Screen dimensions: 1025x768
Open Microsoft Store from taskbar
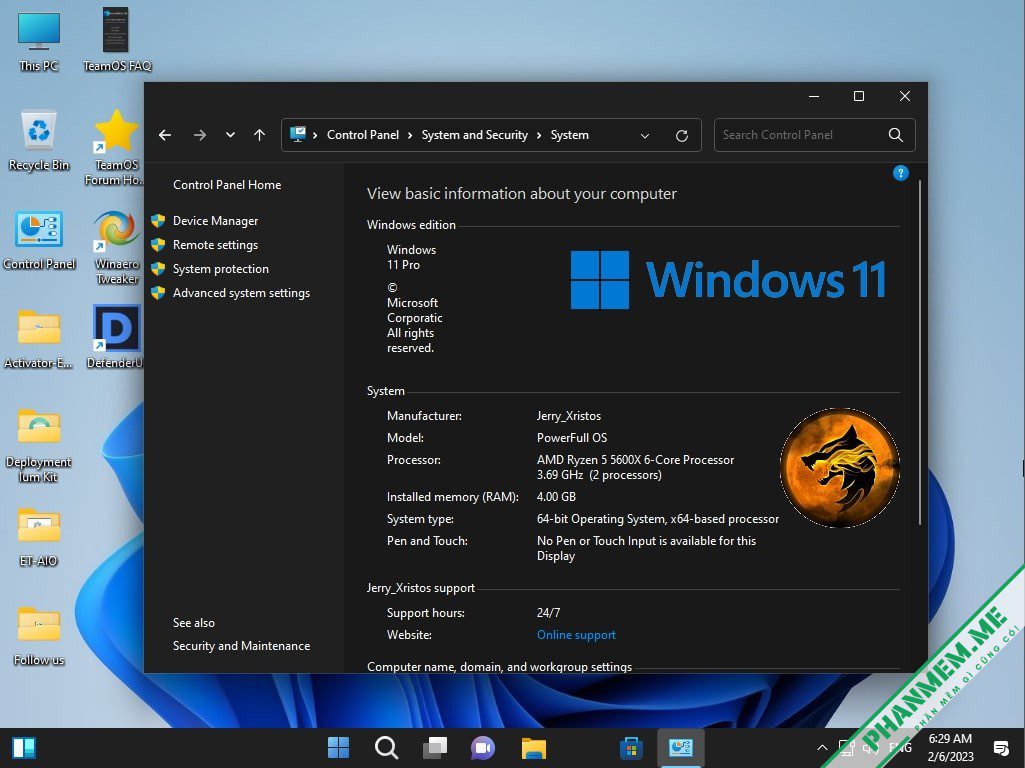(x=631, y=747)
